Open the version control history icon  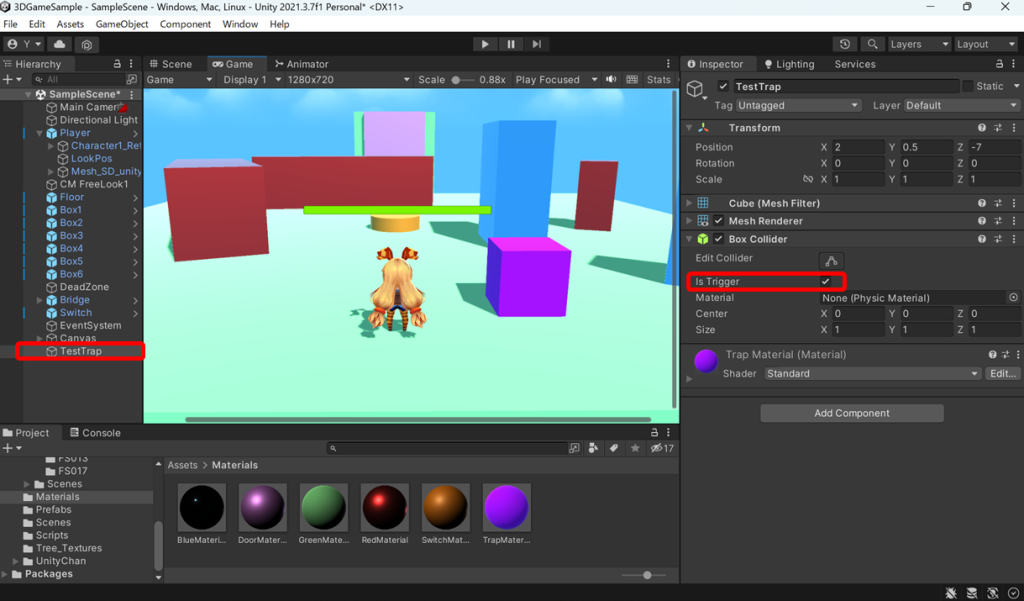[x=845, y=44]
